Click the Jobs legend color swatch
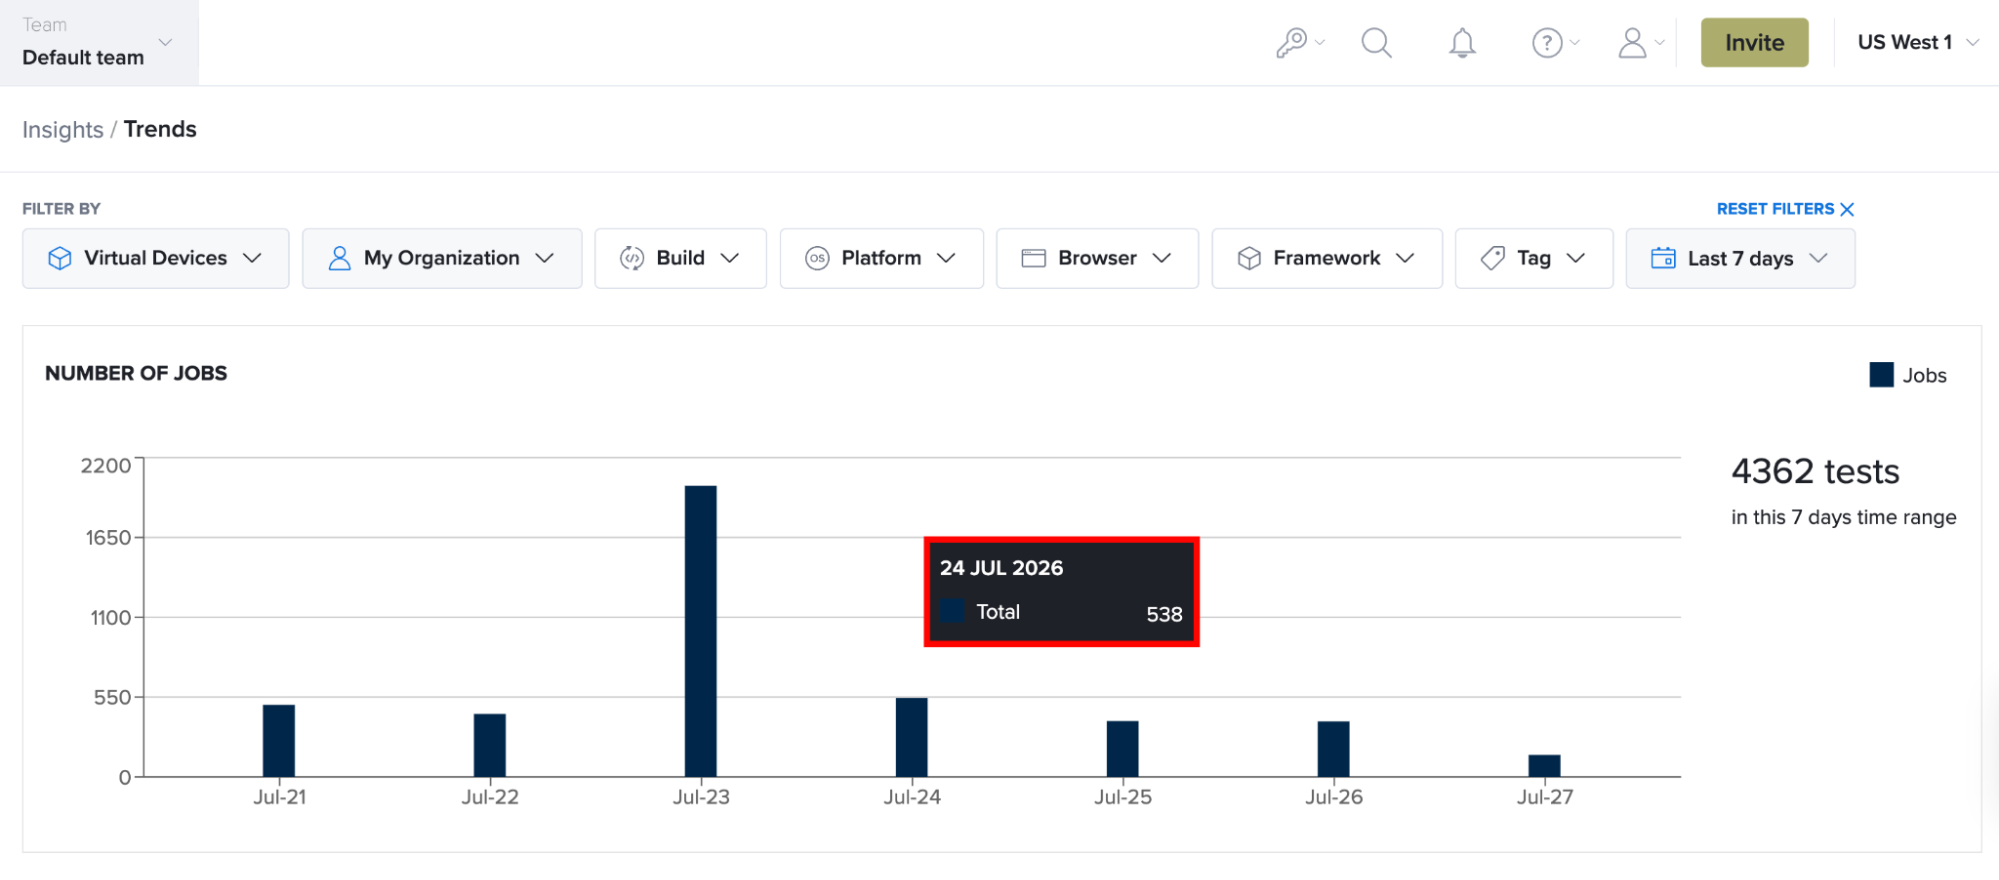The image size is (1999, 880). click(x=1881, y=375)
